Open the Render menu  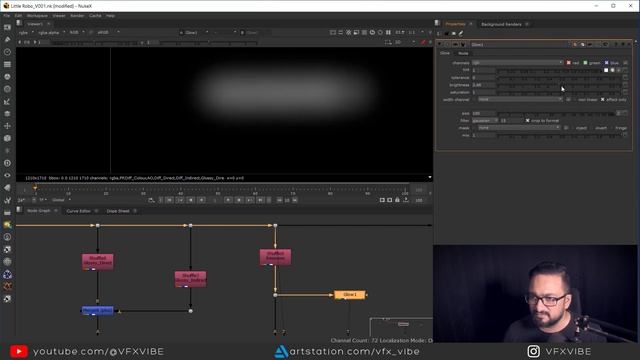tap(77, 16)
